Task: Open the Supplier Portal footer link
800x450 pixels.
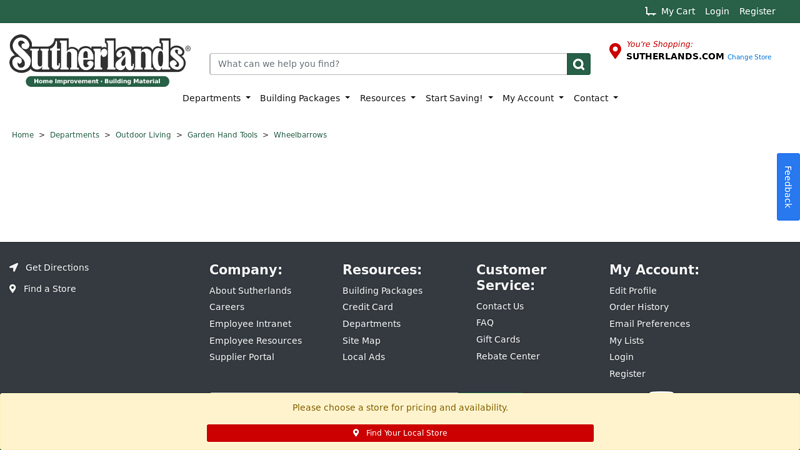Action: [x=241, y=357]
